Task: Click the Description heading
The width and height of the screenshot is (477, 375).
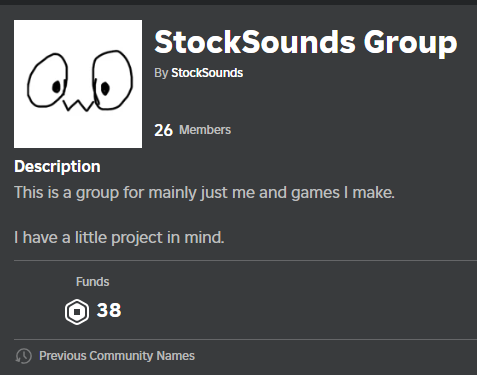Action: tap(57, 166)
